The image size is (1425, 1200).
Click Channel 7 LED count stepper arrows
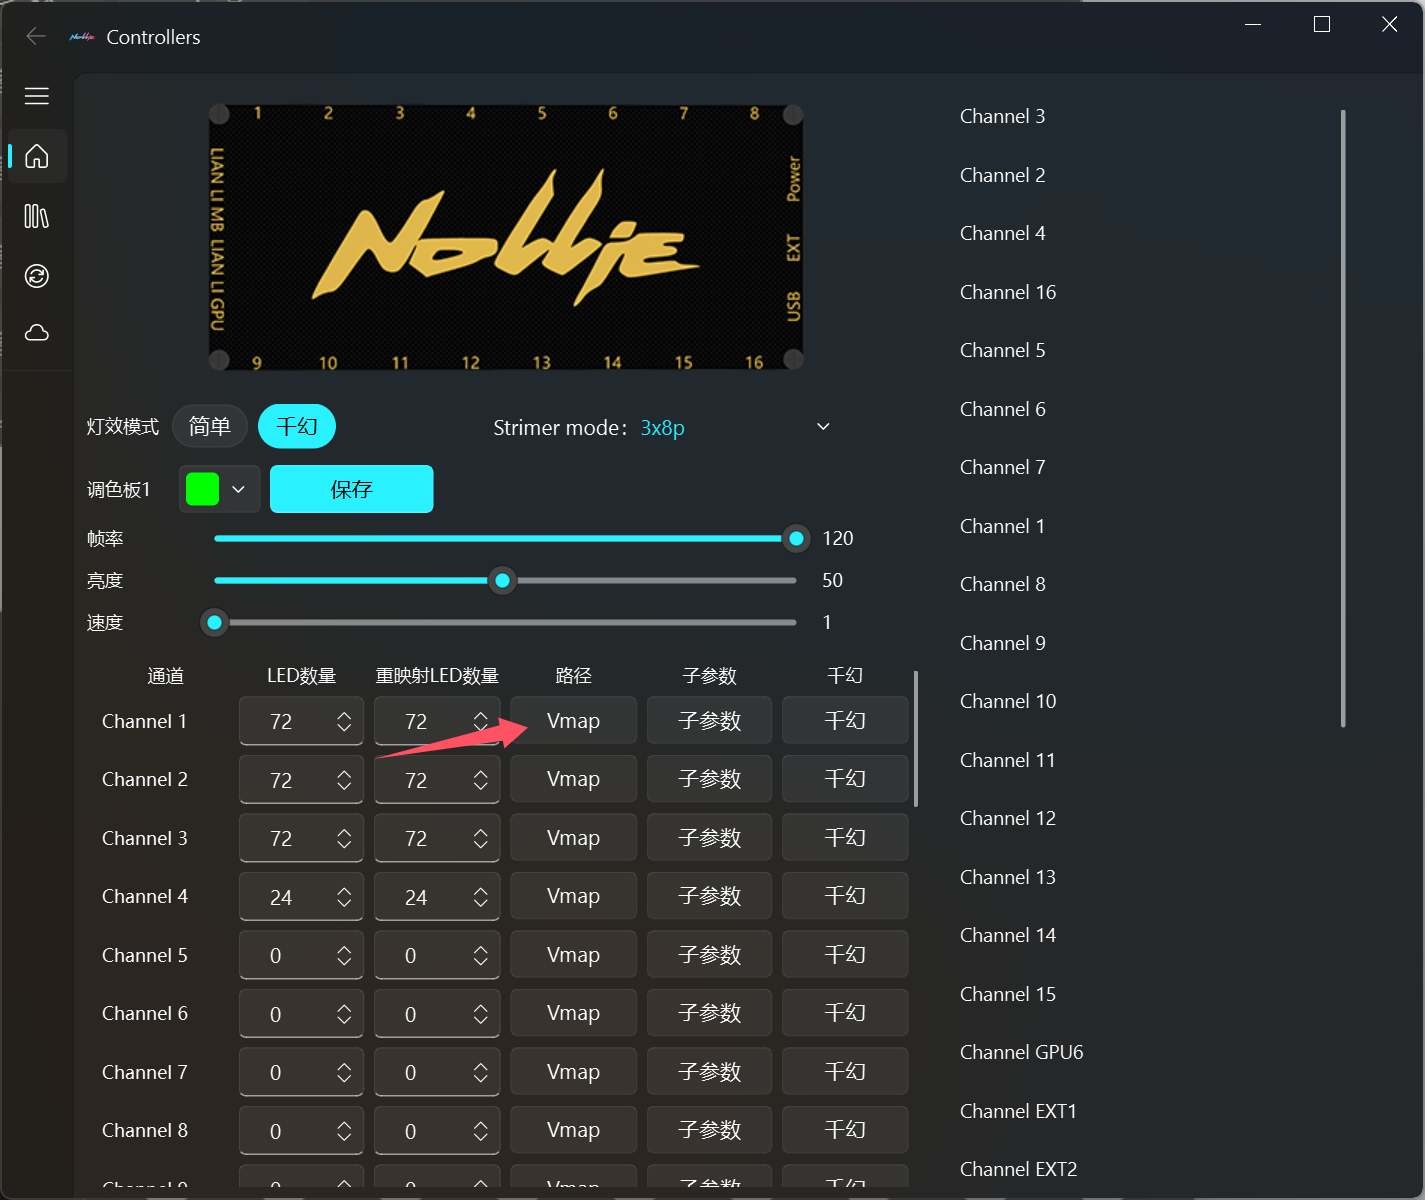tap(344, 1073)
